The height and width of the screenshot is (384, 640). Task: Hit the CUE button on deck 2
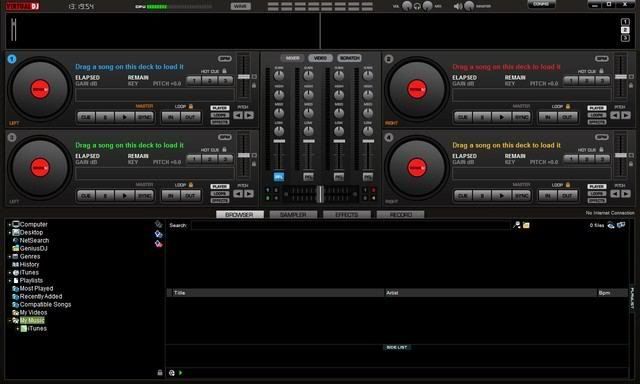click(463, 117)
